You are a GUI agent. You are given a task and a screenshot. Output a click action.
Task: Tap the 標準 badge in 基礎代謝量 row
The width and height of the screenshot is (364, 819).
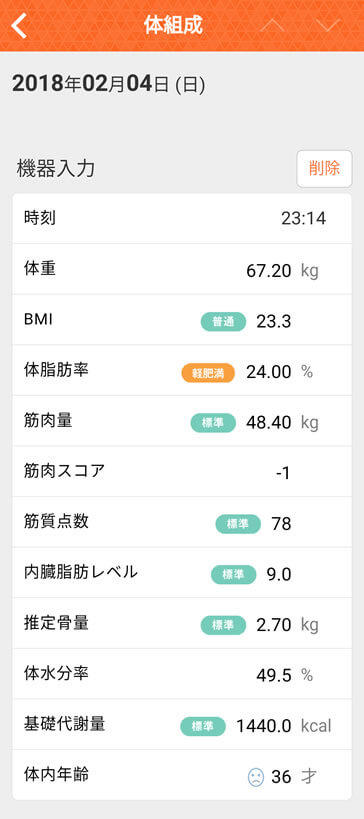[x=203, y=726]
